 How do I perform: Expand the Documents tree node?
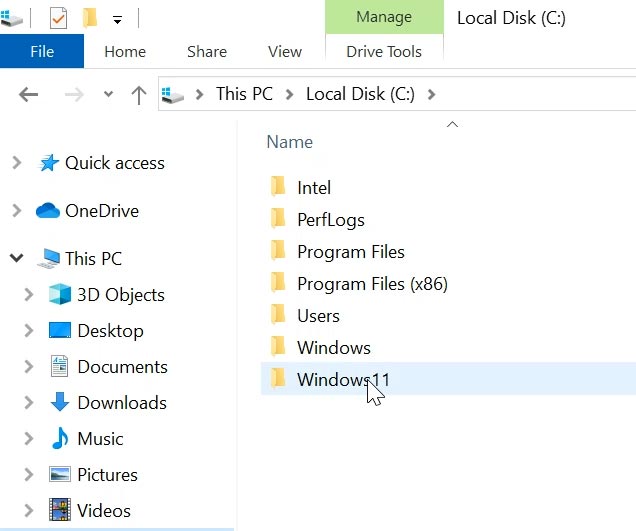tap(28, 366)
